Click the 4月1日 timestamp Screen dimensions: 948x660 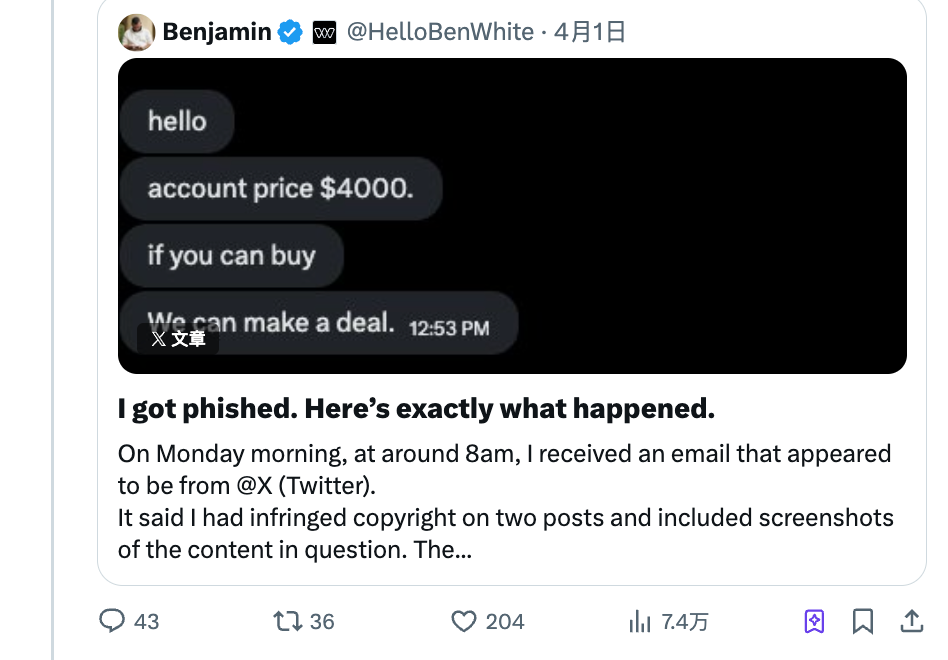(x=590, y=31)
